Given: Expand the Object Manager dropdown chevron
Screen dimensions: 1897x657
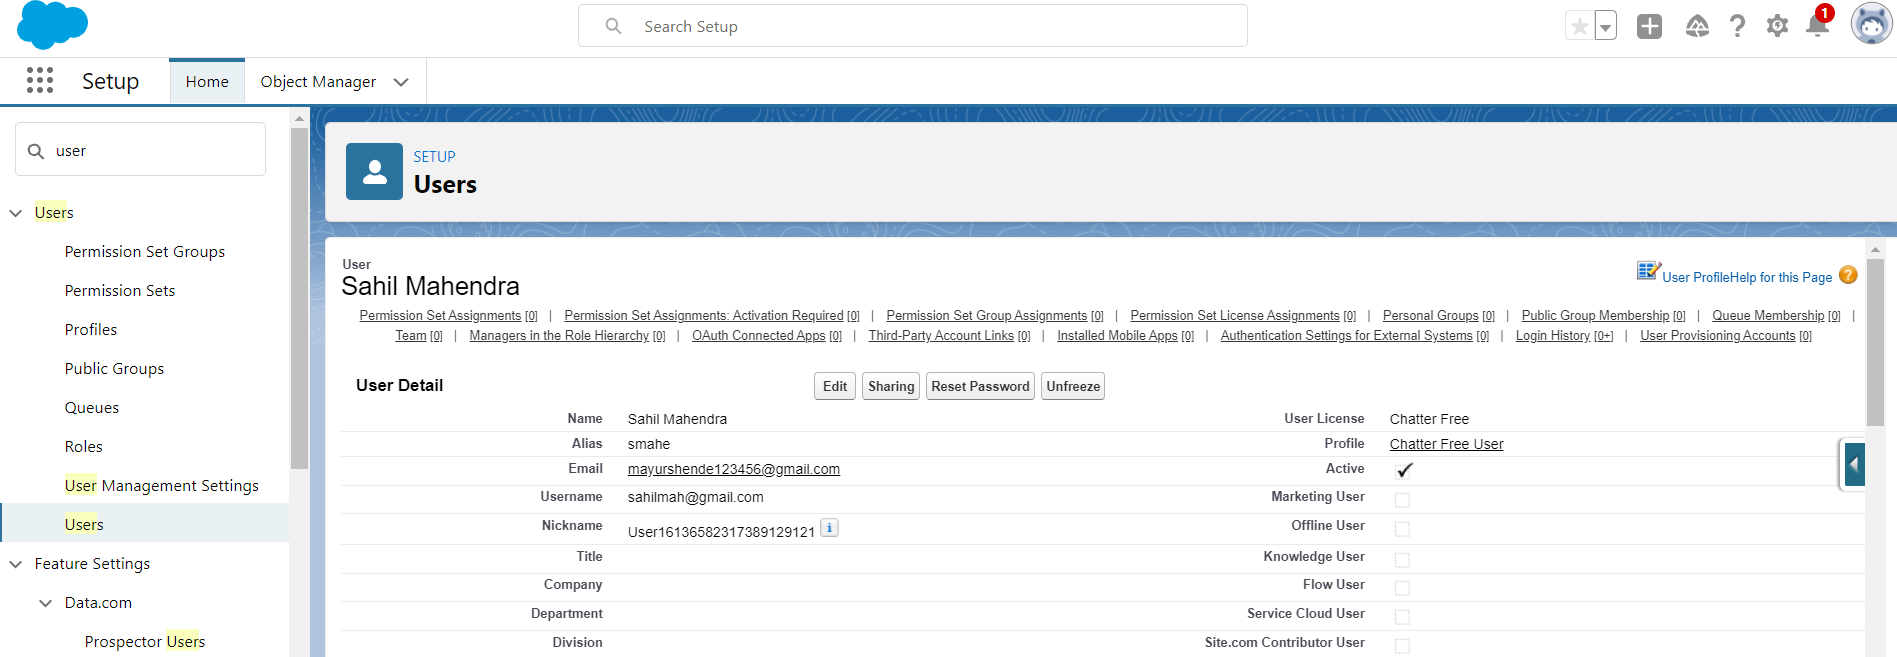Looking at the screenshot, I should 401,82.
